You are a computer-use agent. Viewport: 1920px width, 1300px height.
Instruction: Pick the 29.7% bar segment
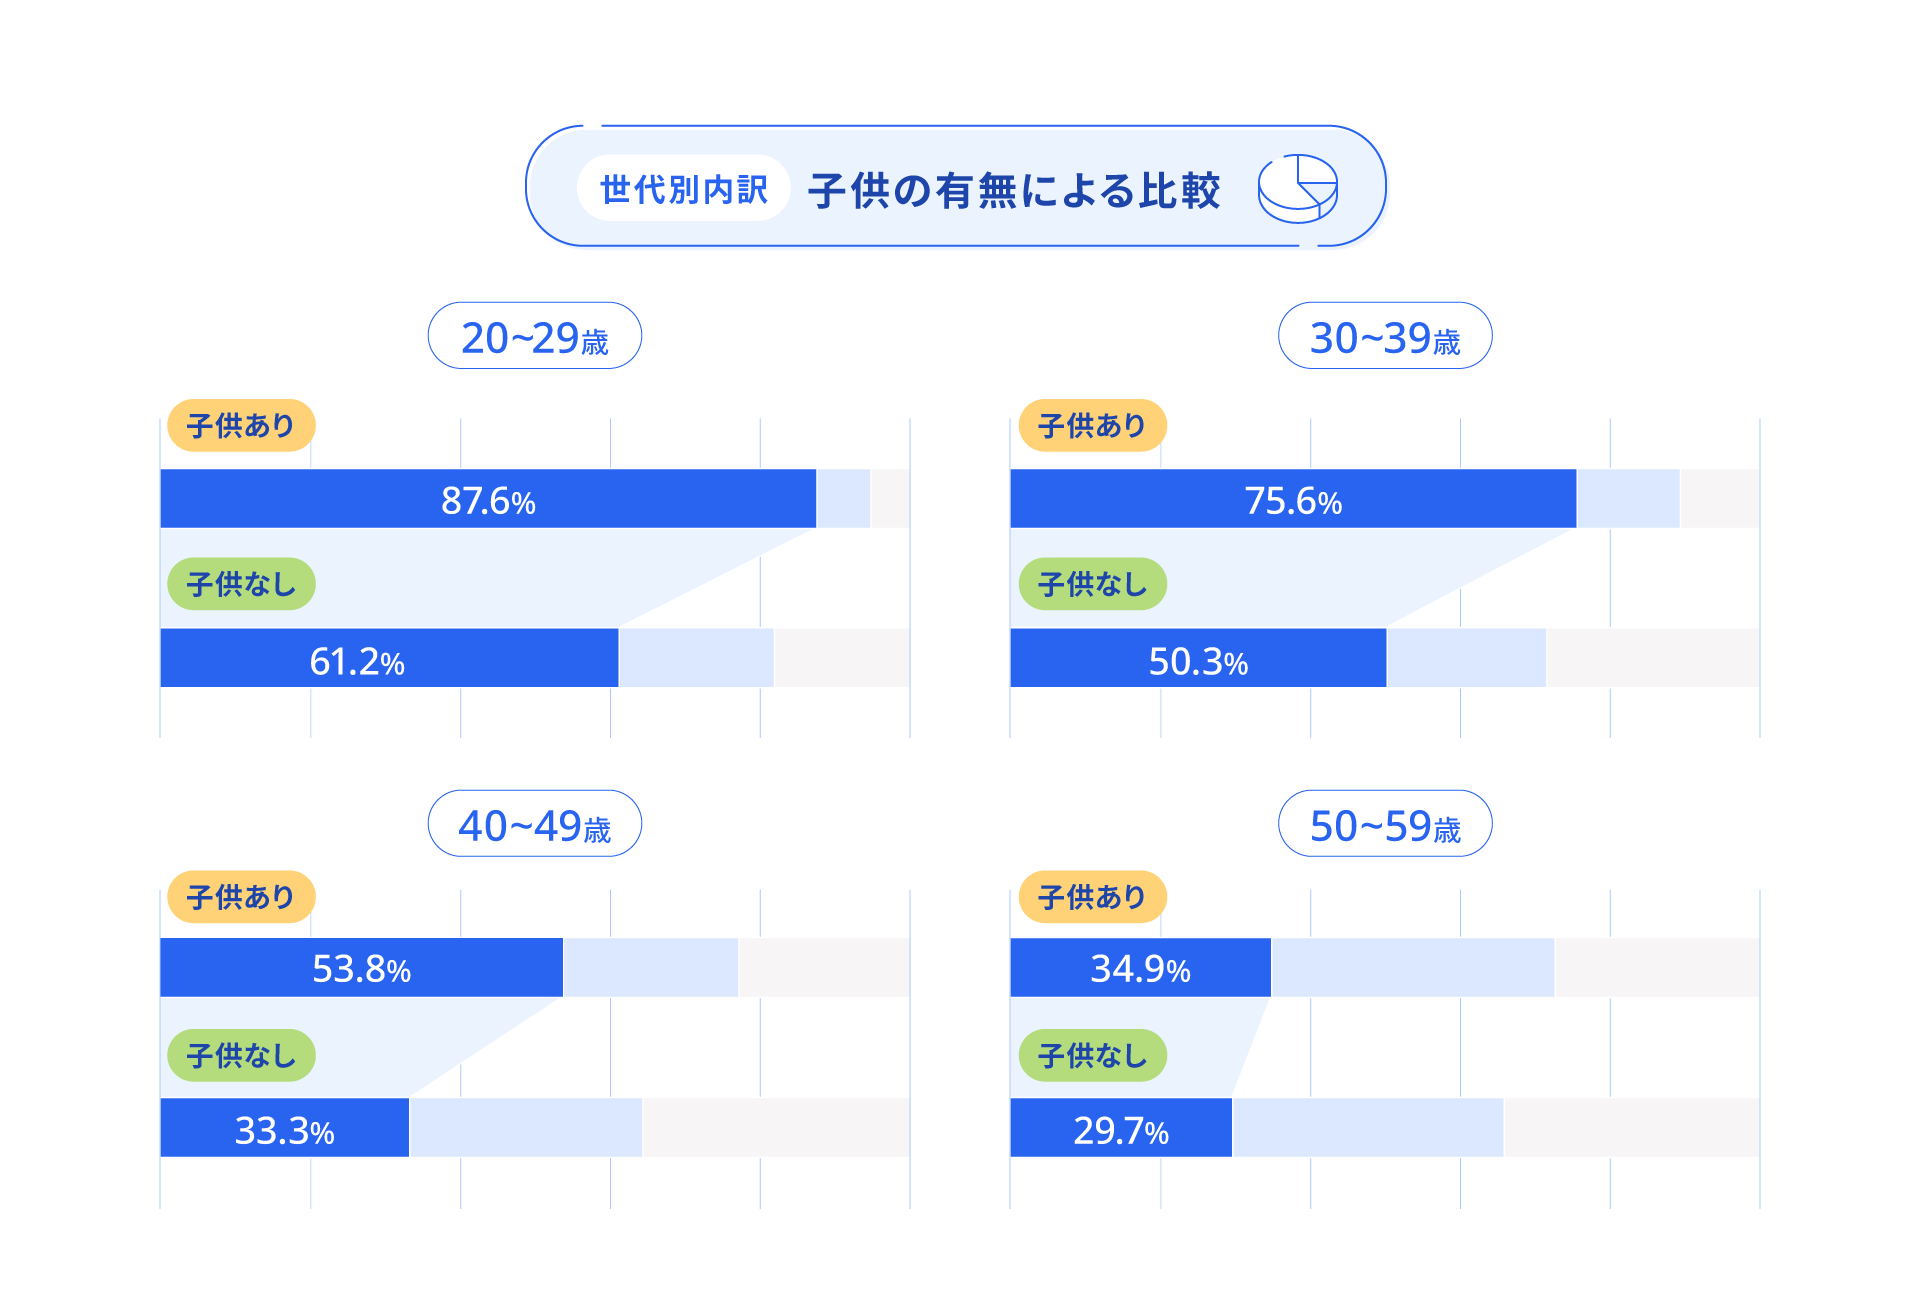click(1121, 1129)
